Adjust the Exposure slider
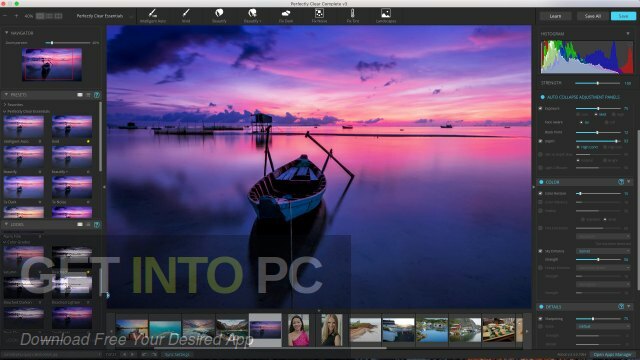Screen dimensions: 640x360 (x=598, y=109)
